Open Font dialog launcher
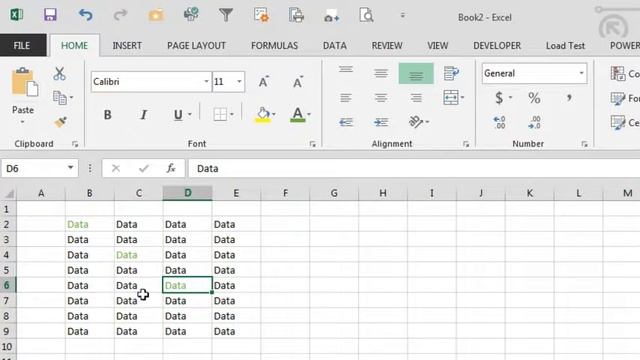This screenshot has height=360, width=640. pyautogui.click(x=313, y=144)
